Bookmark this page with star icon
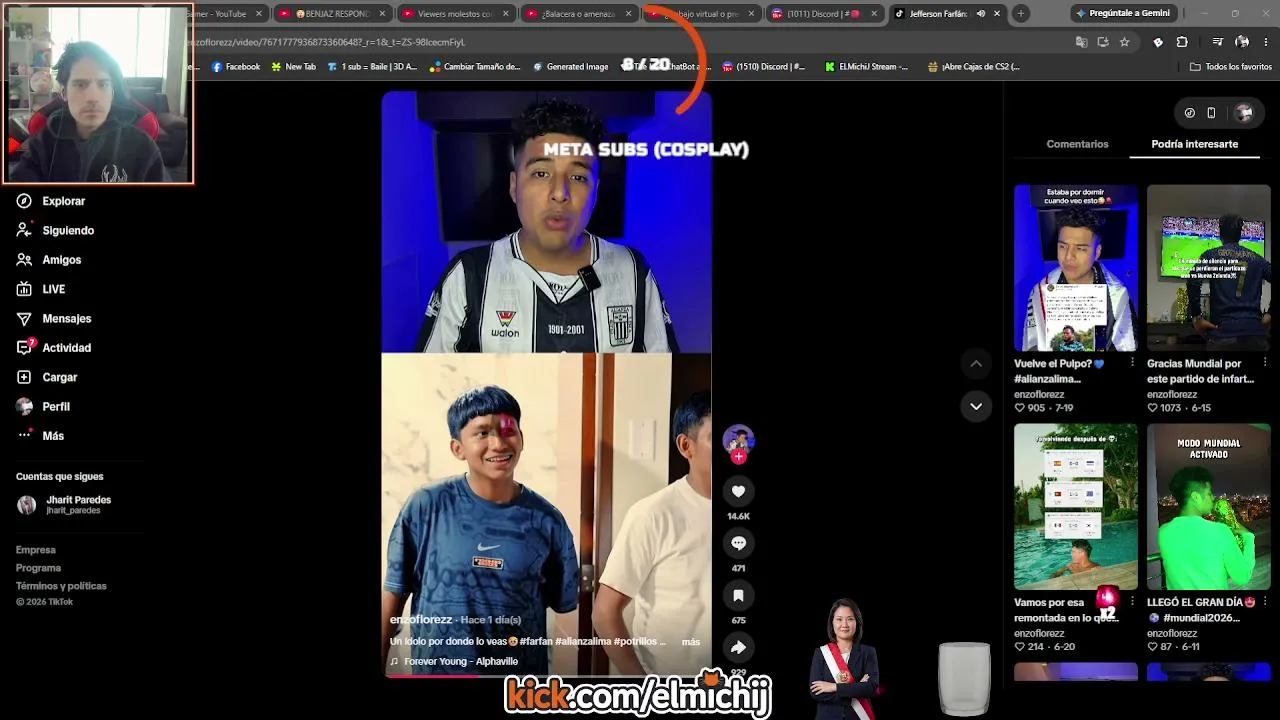The height and width of the screenshot is (720, 1280). [x=1124, y=42]
